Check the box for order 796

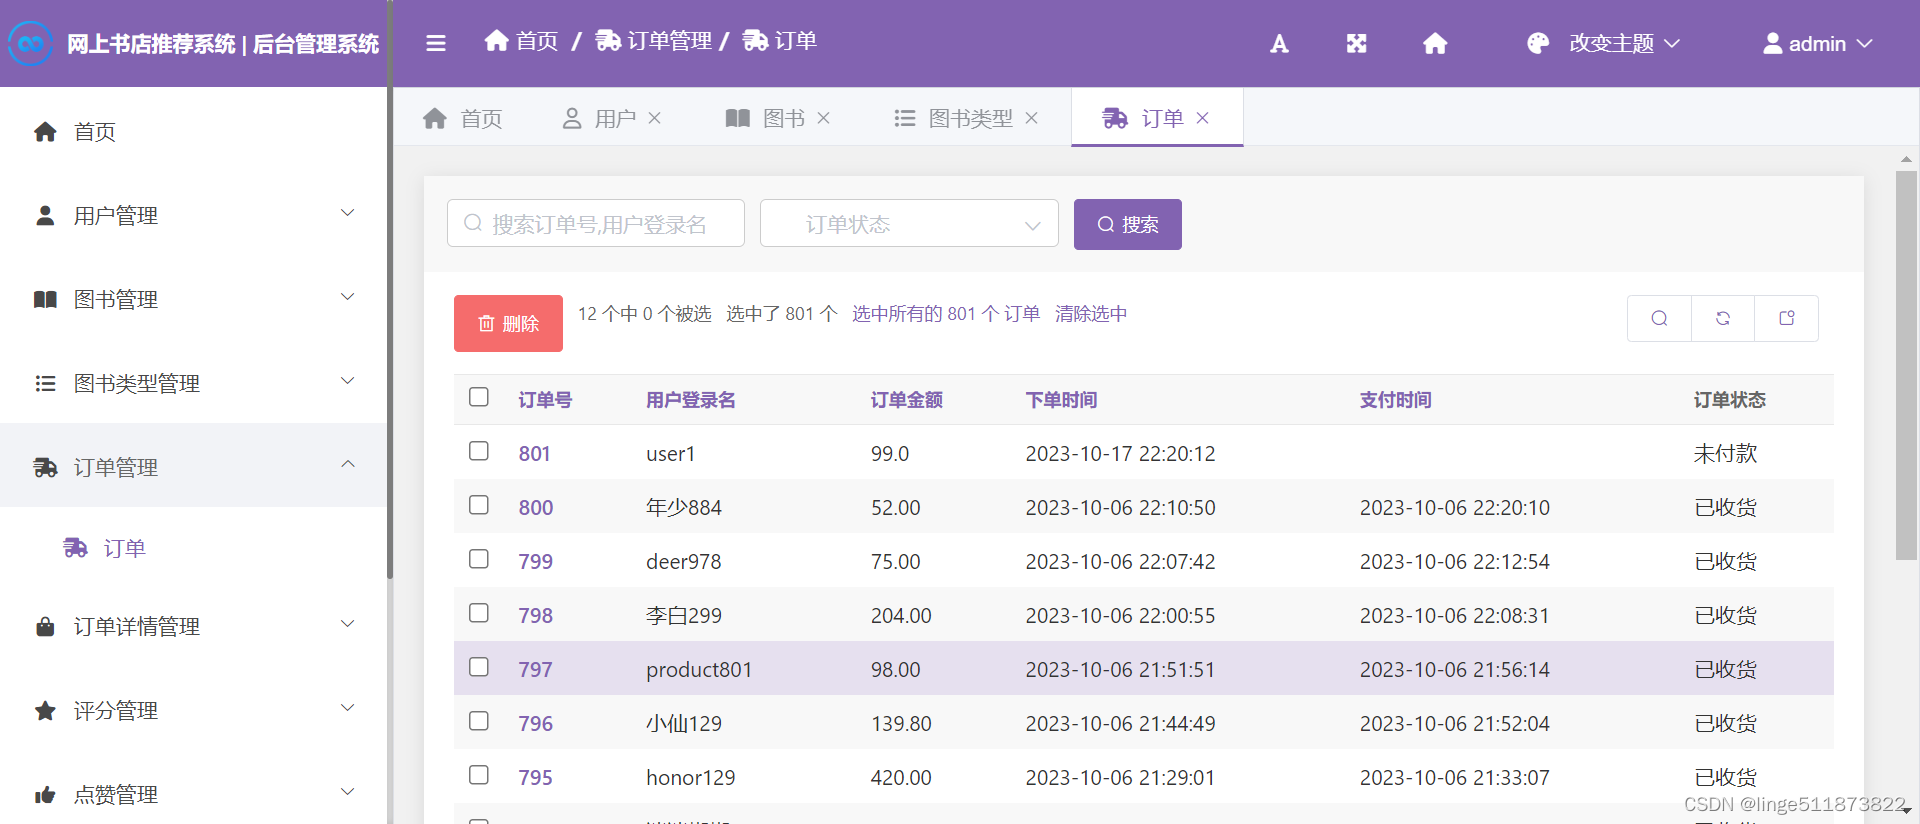pyautogui.click(x=479, y=721)
